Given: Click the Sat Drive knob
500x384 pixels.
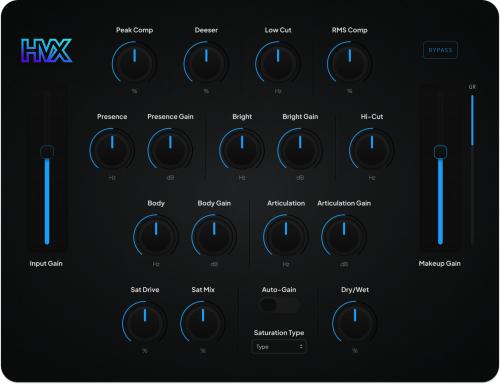Looking at the screenshot, I should coord(145,322).
